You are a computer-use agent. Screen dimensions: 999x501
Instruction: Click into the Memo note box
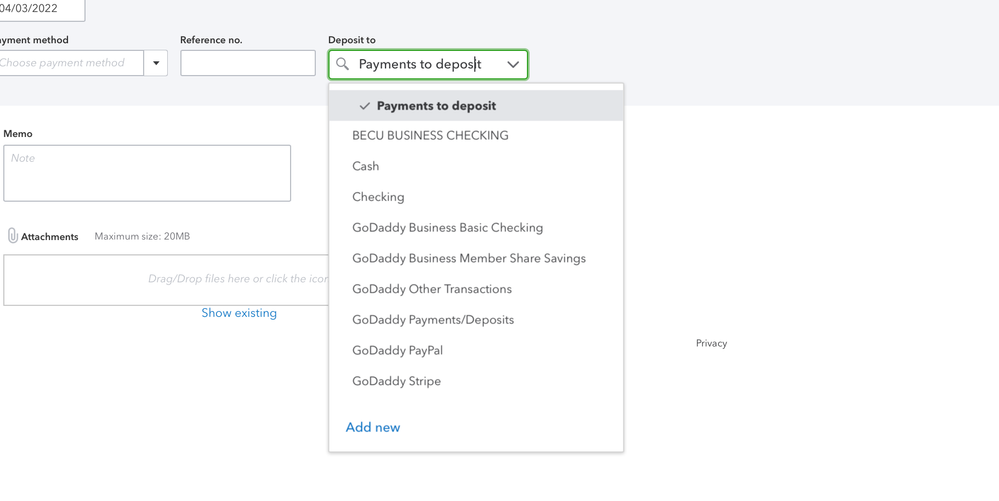[147, 173]
